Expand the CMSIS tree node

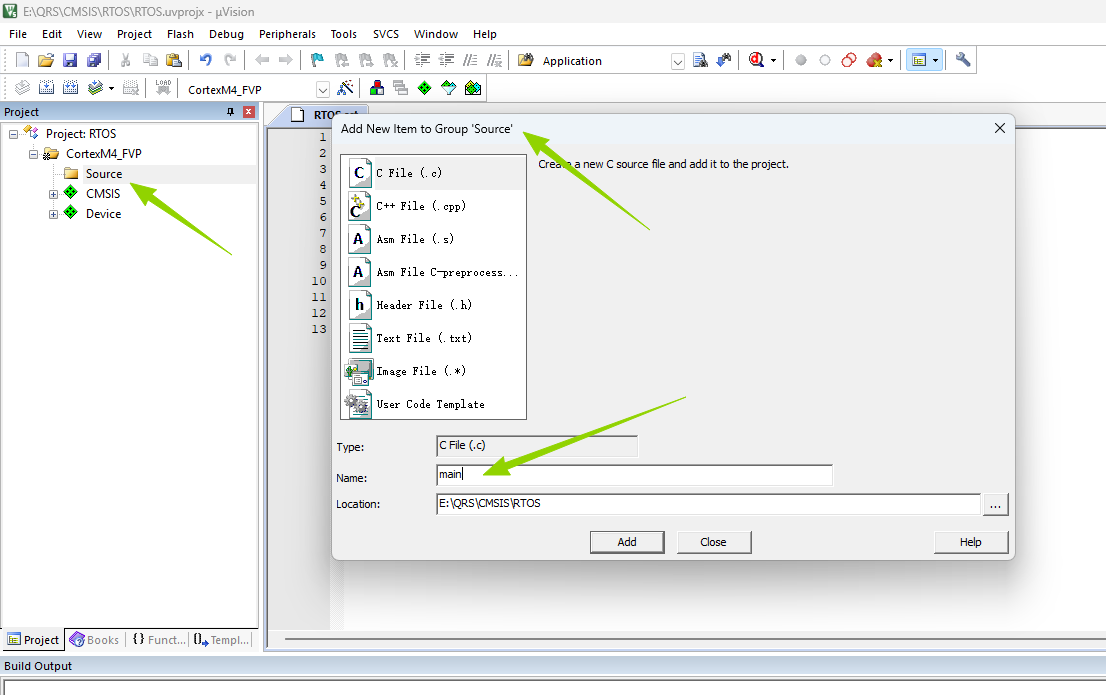click(x=53, y=194)
